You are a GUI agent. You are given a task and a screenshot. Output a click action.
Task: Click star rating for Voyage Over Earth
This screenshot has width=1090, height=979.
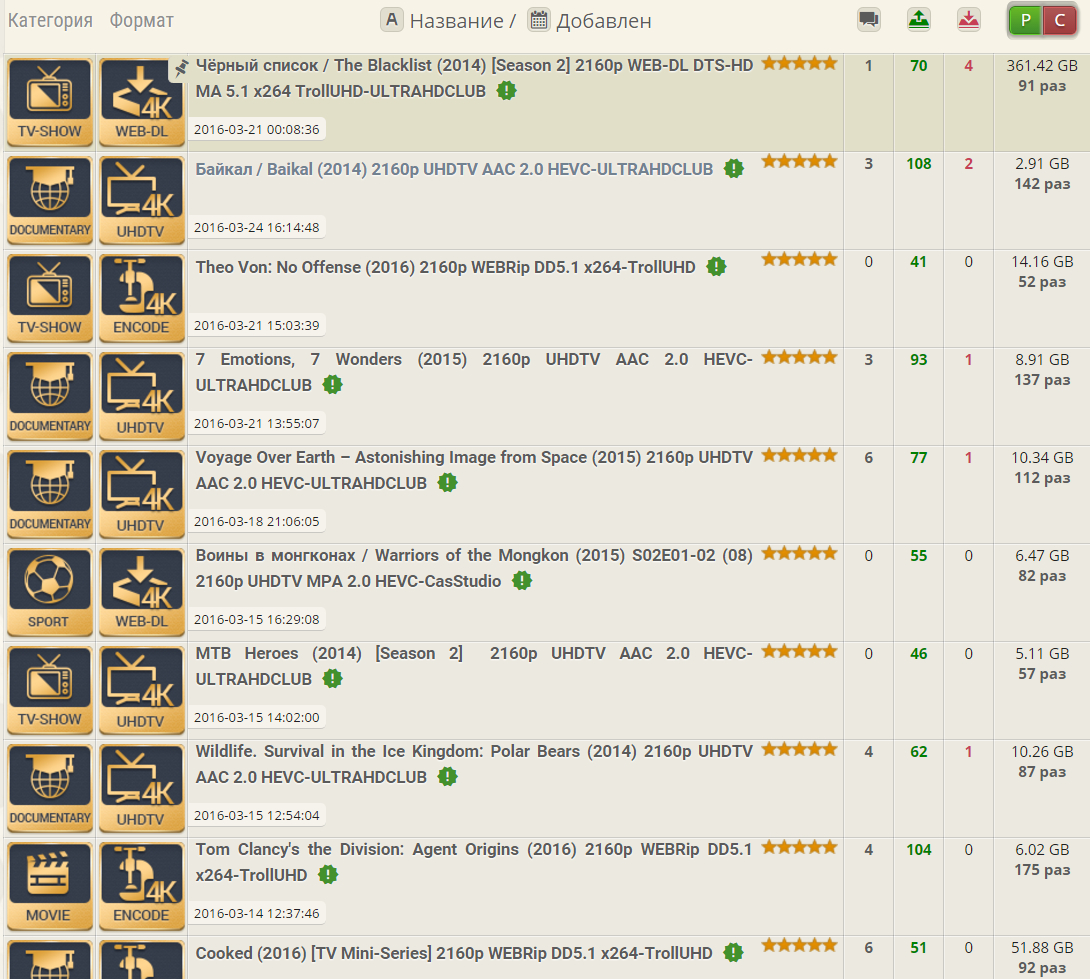coord(799,456)
